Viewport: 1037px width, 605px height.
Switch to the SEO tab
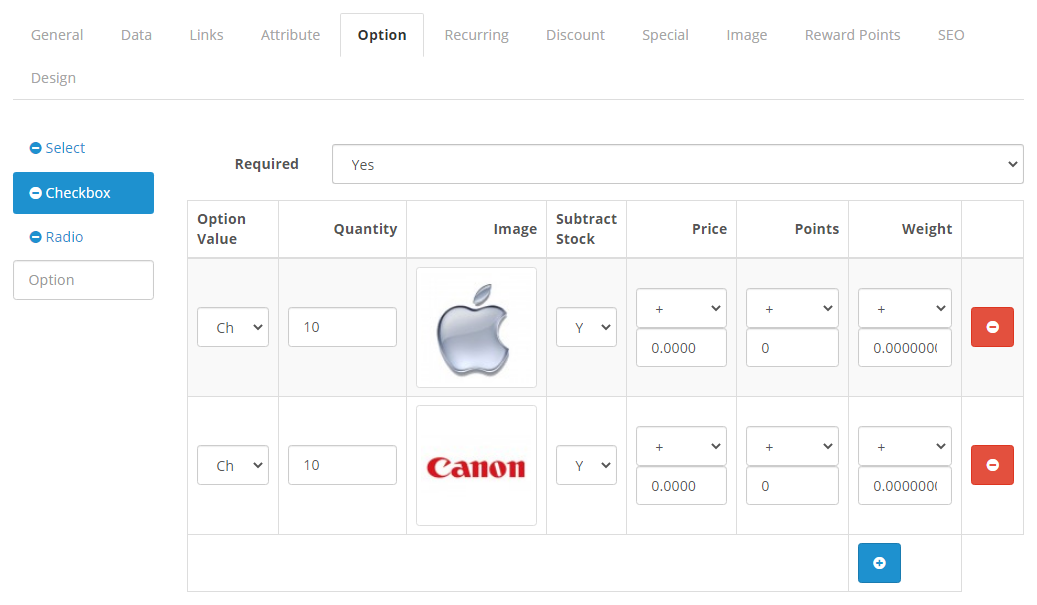click(x=951, y=35)
